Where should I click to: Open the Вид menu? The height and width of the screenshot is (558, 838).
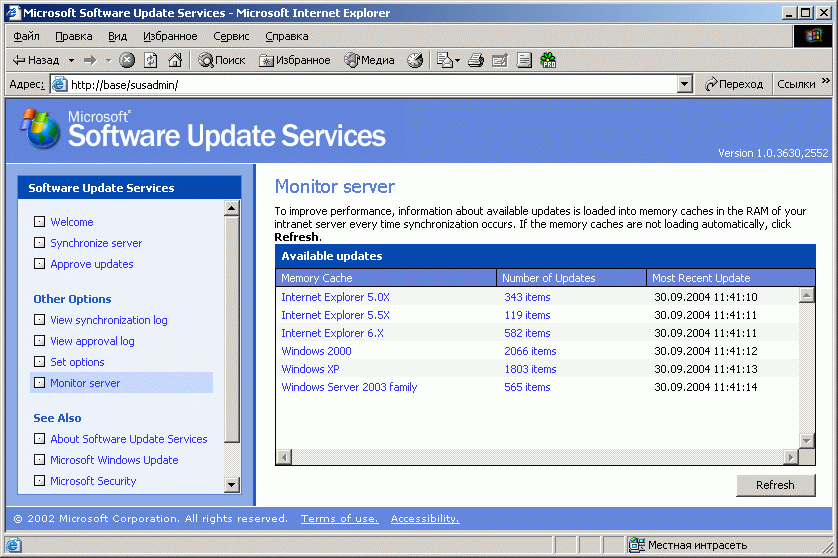(x=118, y=36)
